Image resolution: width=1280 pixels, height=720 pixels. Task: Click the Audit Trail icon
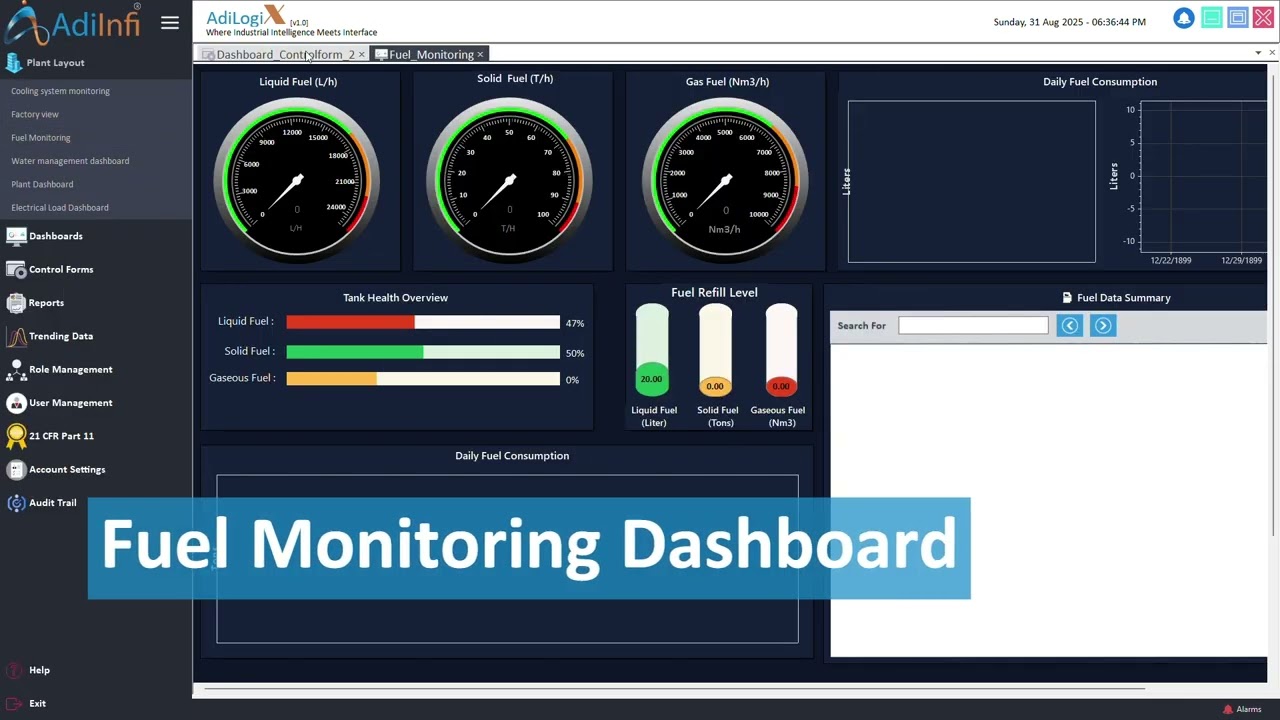point(16,503)
